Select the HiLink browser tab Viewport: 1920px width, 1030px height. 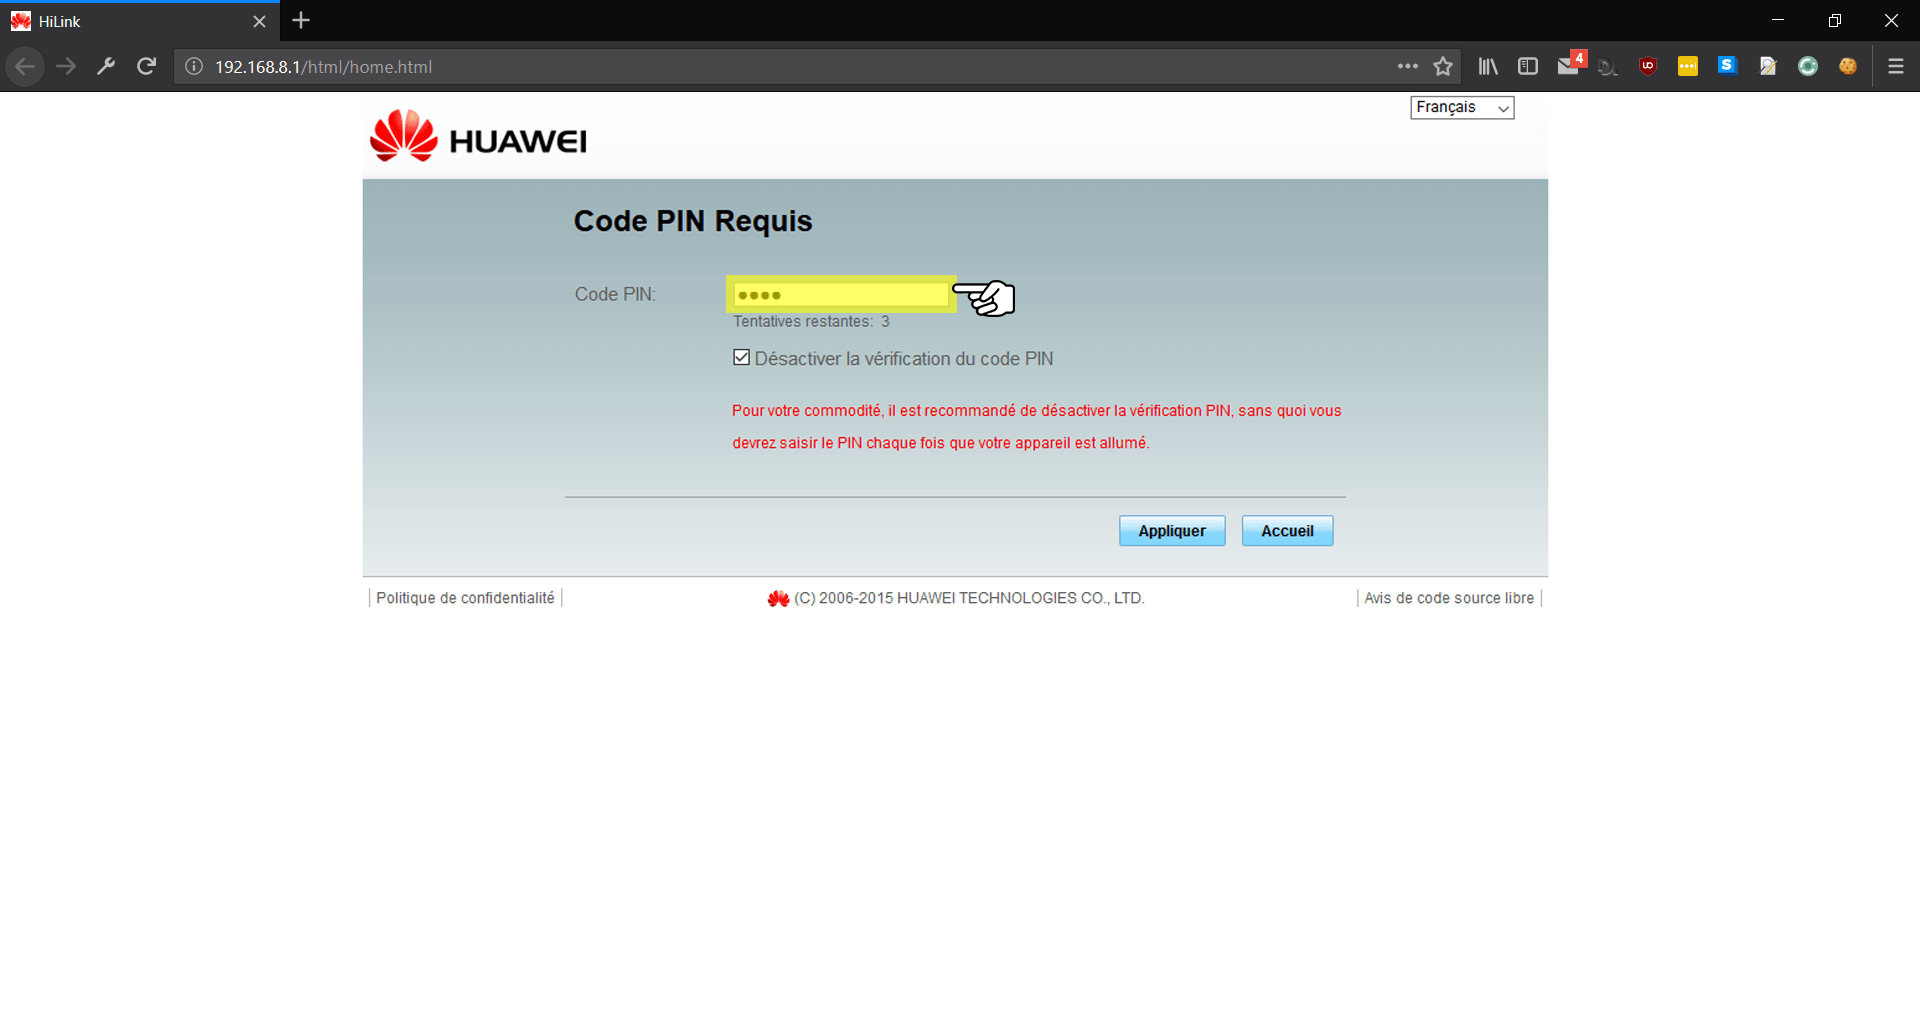(x=140, y=21)
